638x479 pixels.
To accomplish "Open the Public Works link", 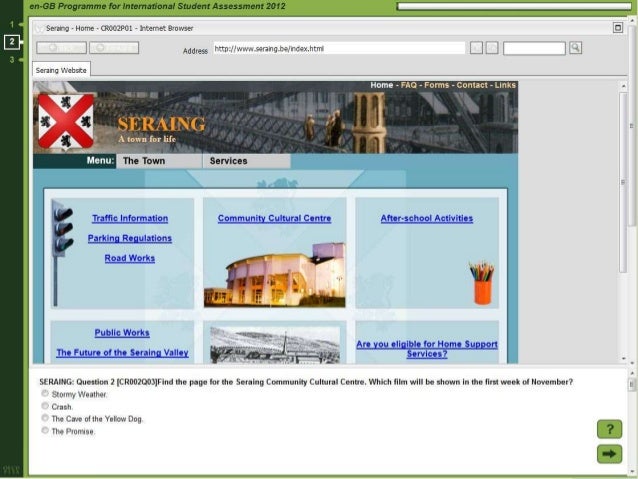I will 122,332.
